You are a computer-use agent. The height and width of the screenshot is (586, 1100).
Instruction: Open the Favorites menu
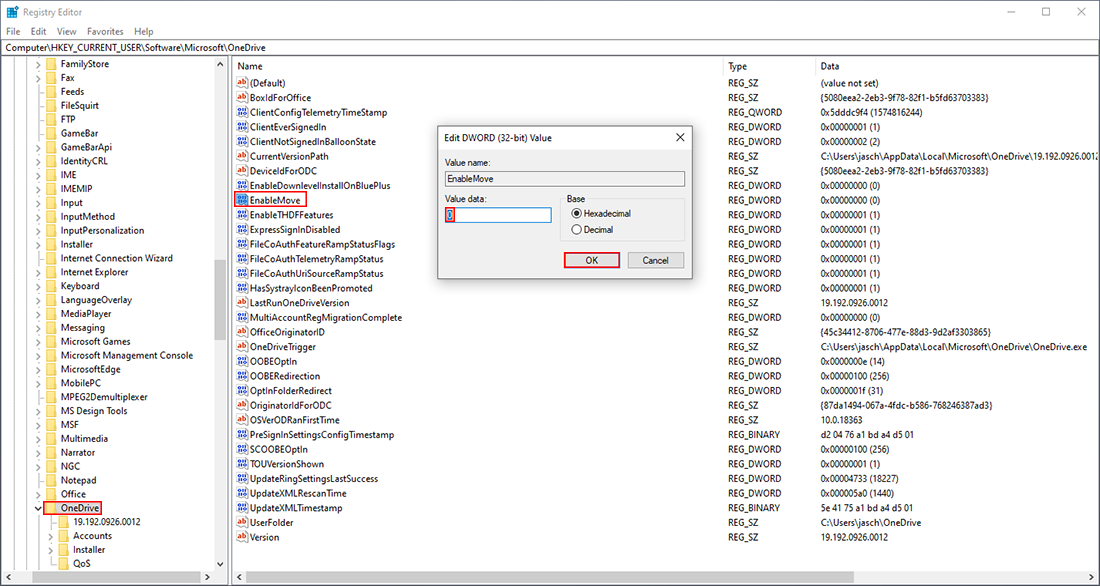(105, 32)
